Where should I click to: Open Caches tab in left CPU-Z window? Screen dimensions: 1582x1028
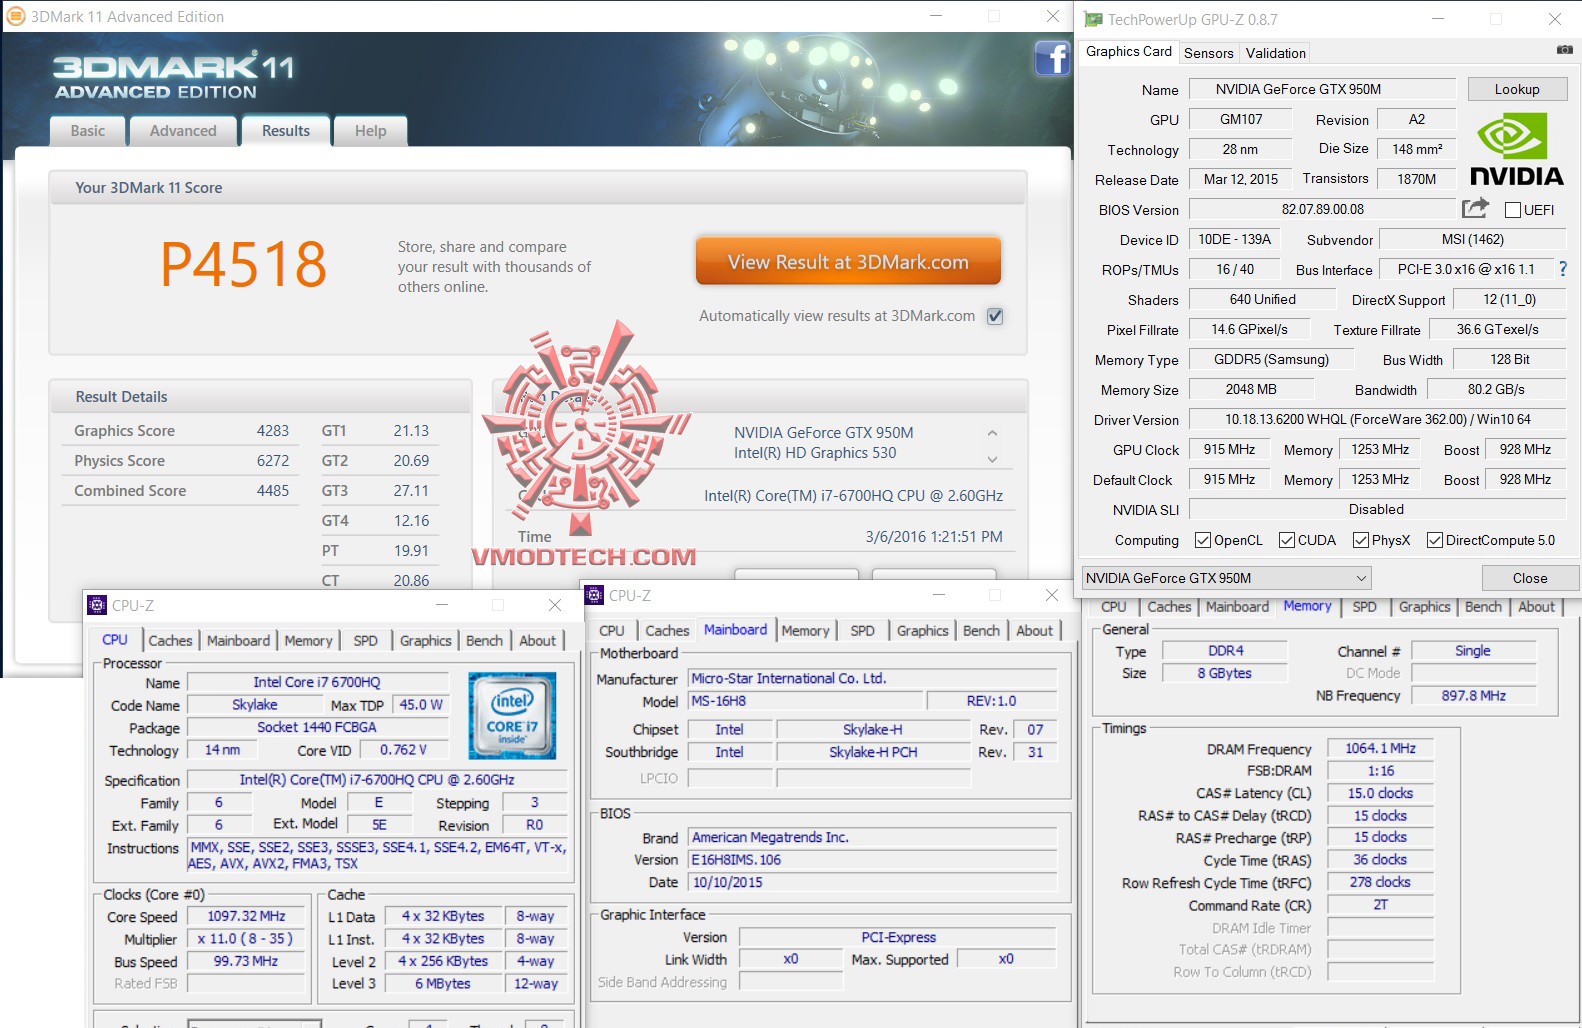click(x=170, y=641)
